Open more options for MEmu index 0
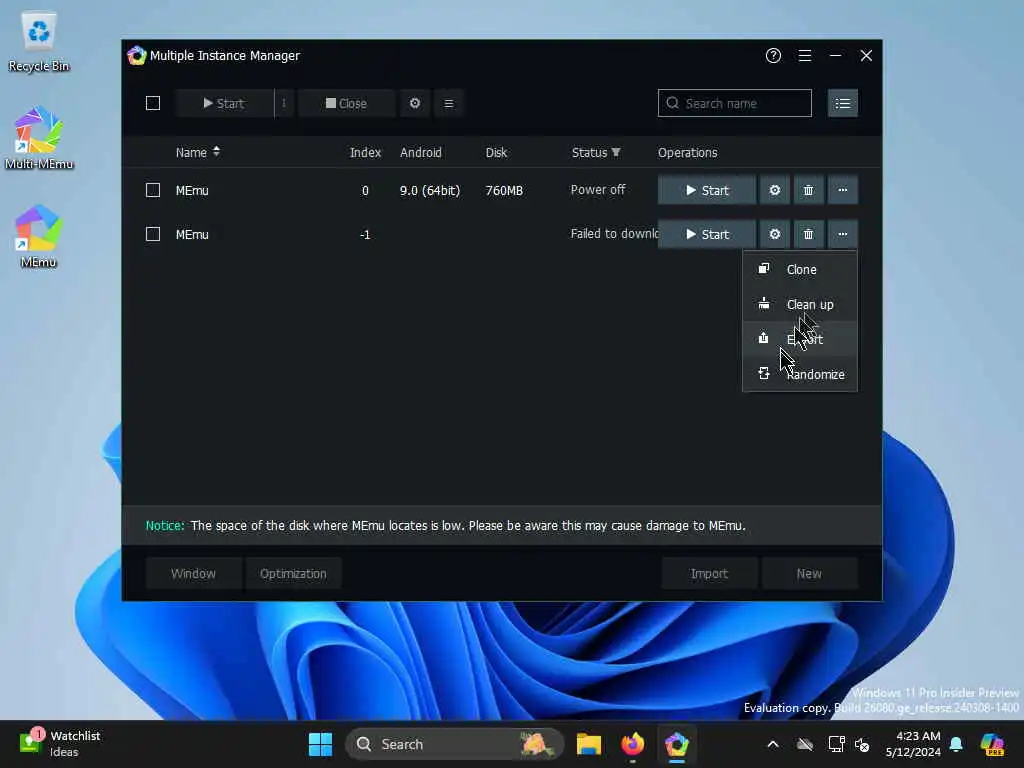The height and width of the screenshot is (768, 1024). click(842, 190)
